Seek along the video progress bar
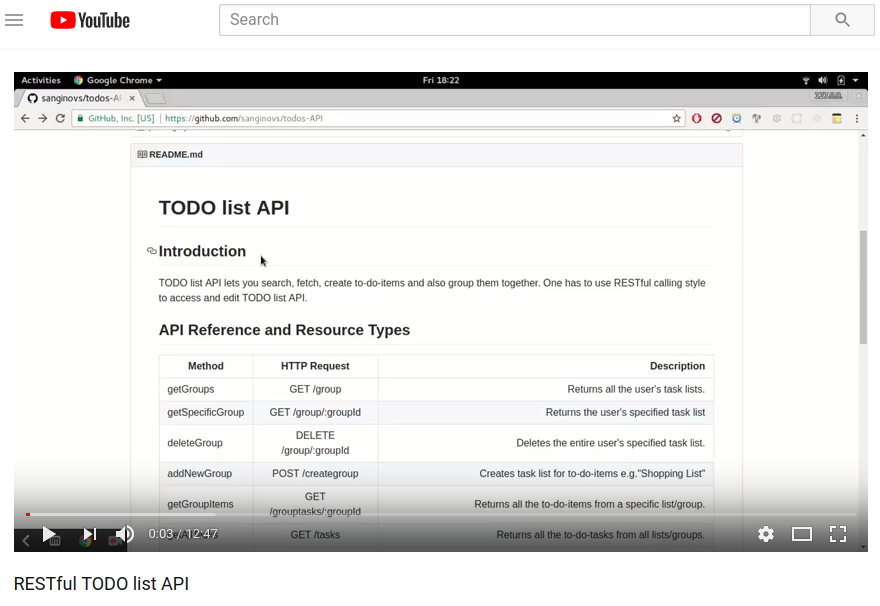 coord(441,514)
